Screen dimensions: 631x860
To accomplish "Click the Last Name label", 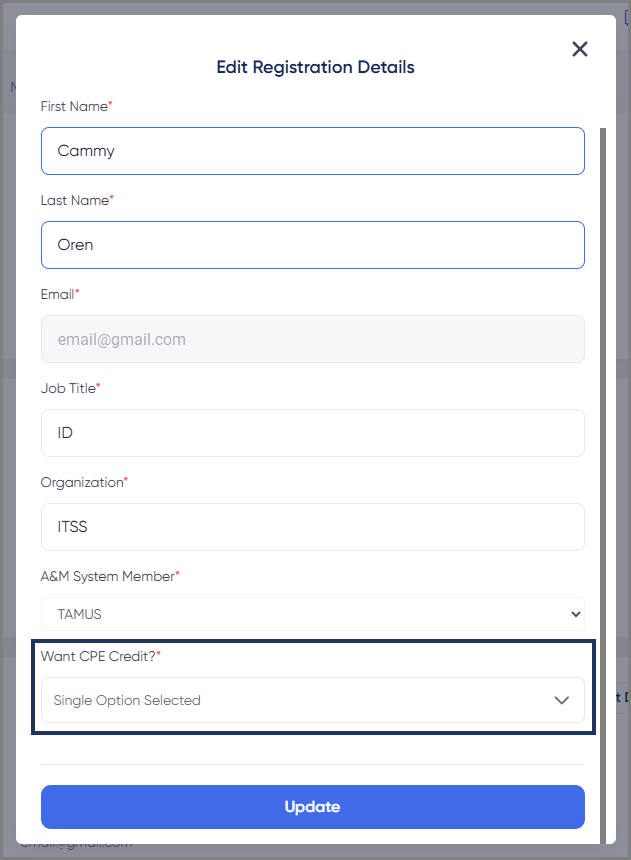I will tap(74, 200).
